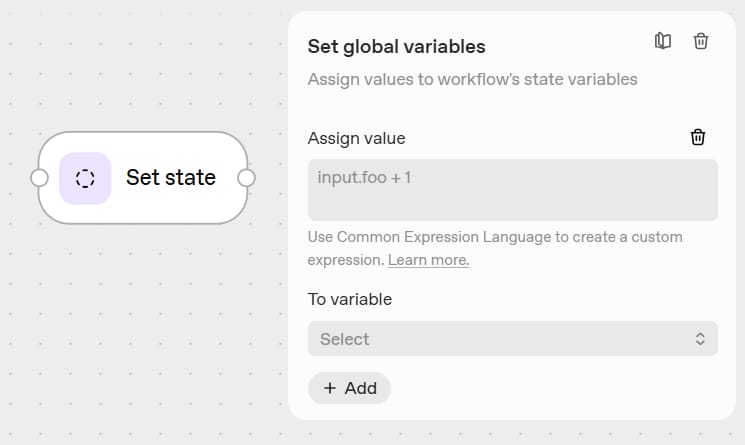Click the output port of Set state node
The height and width of the screenshot is (445, 745).
246,178
